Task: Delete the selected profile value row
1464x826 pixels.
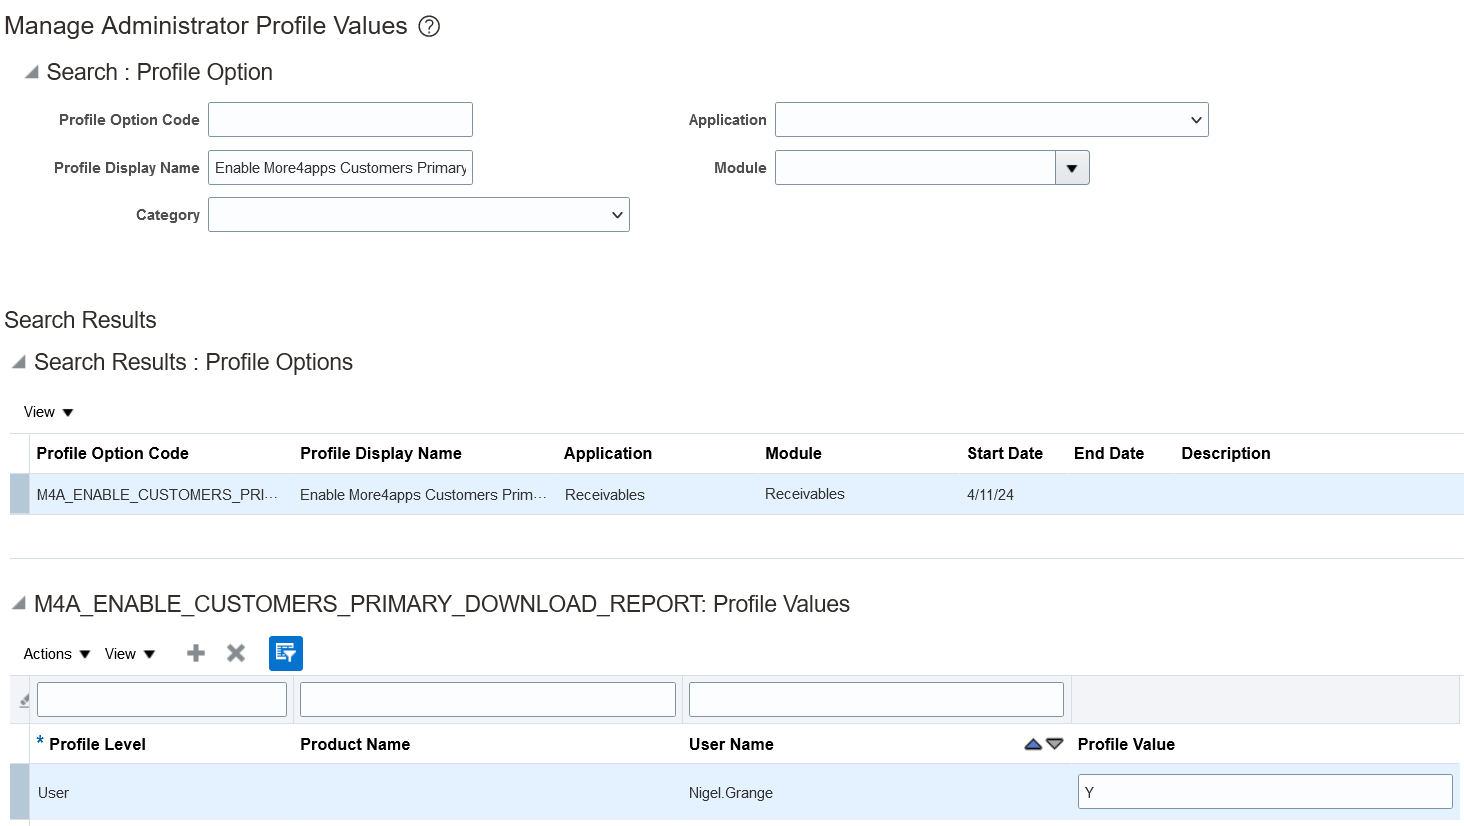Action: tap(236, 653)
